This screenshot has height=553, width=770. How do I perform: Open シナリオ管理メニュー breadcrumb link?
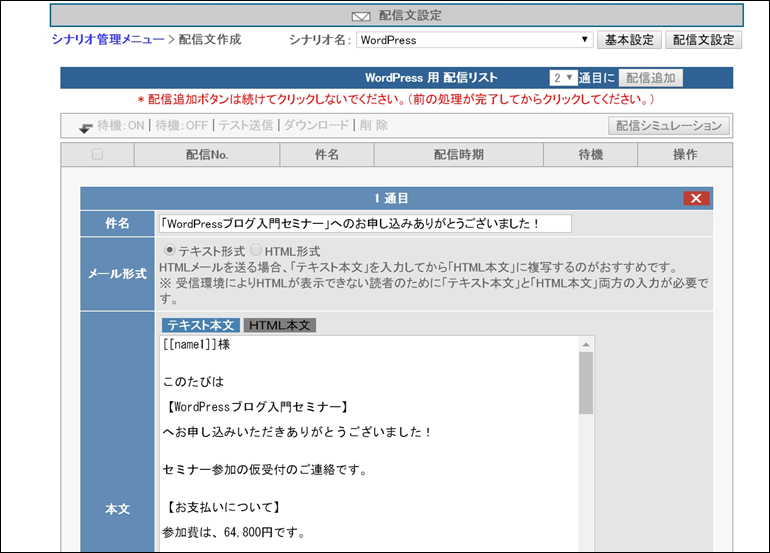pyautogui.click(x=108, y=39)
